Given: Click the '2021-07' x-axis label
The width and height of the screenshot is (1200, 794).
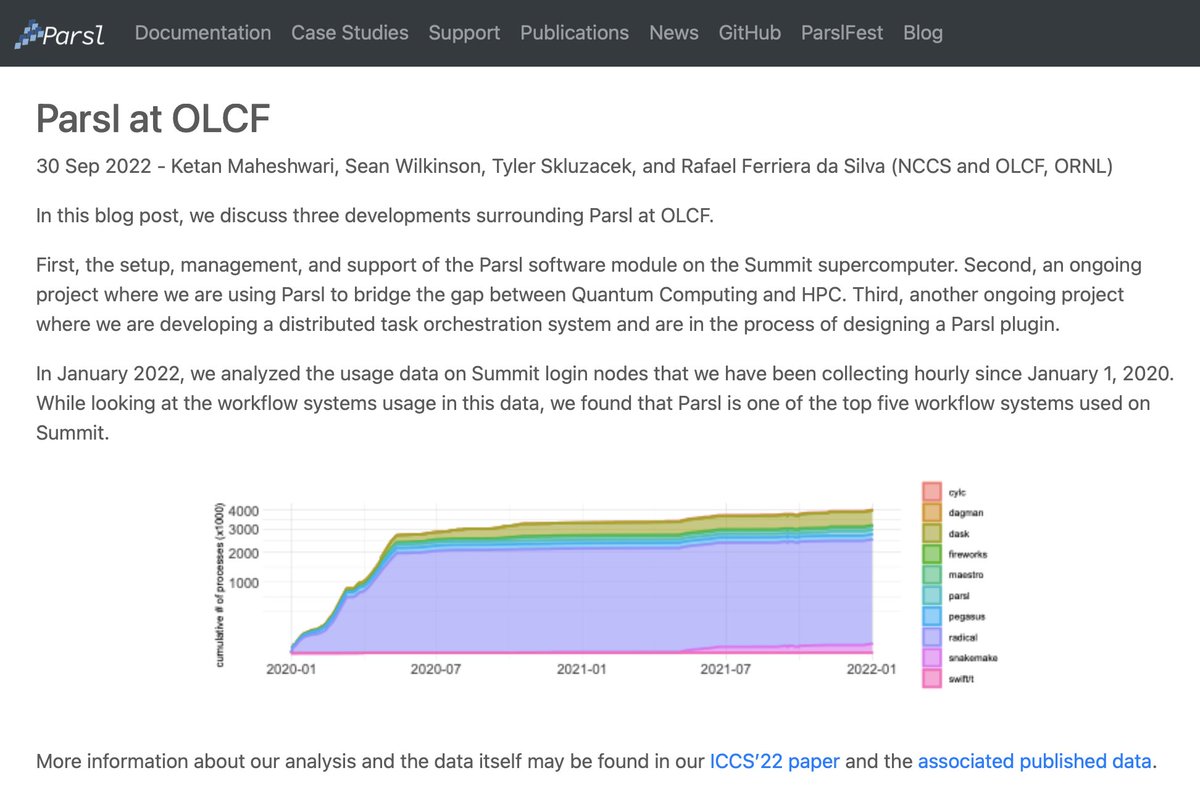Looking at the screenshot, I should (727, 669).
